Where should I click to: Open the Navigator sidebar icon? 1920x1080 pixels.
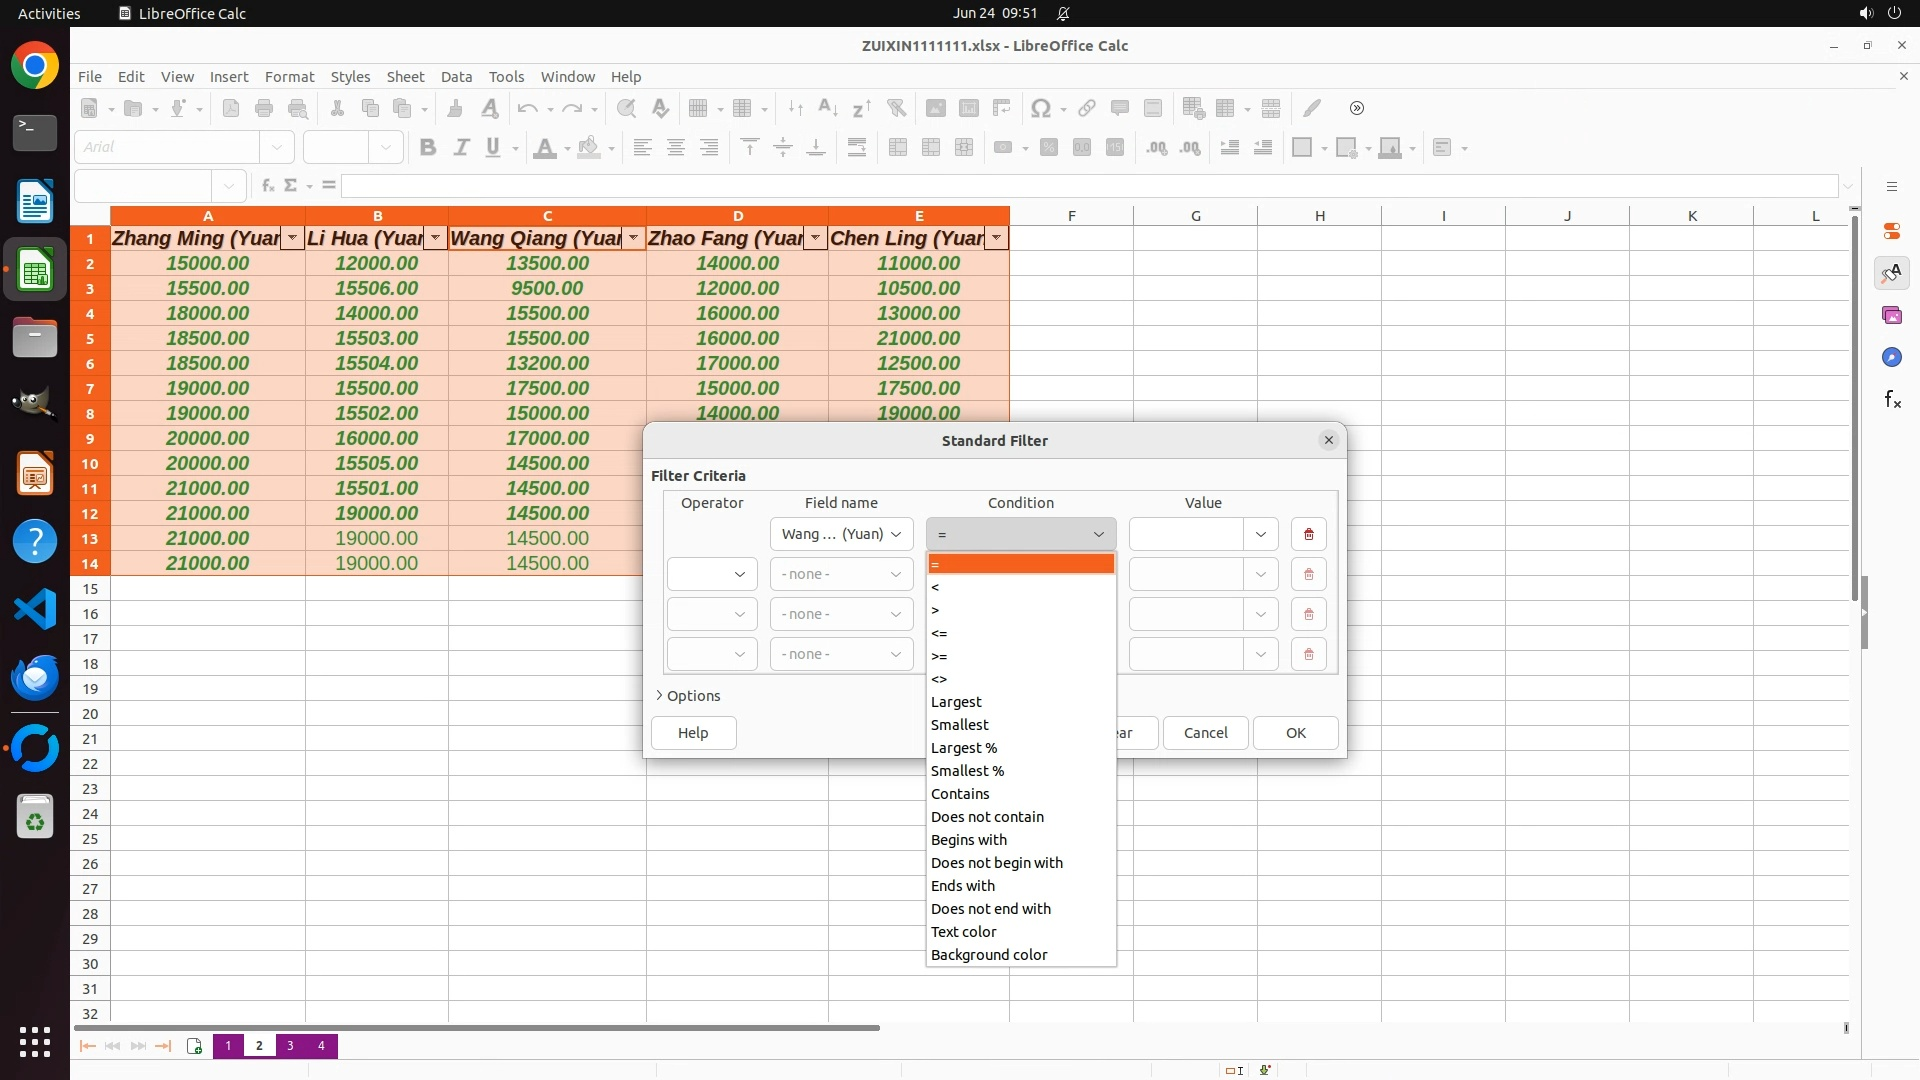click(x=1891, y=358)
